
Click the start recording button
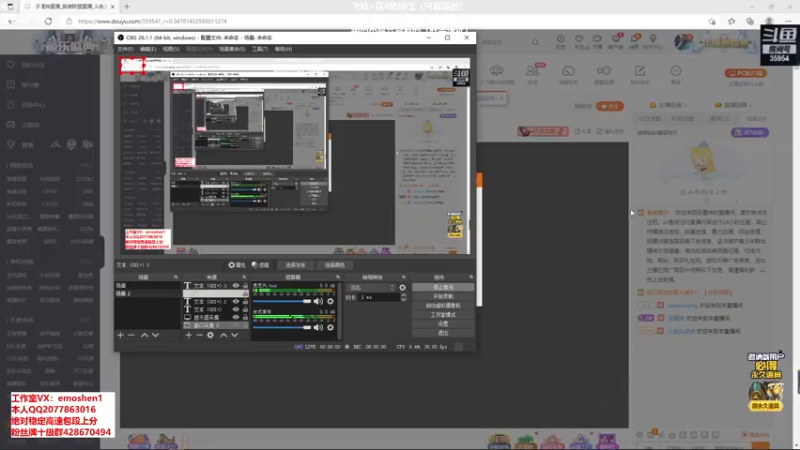(x=443, y=296)
